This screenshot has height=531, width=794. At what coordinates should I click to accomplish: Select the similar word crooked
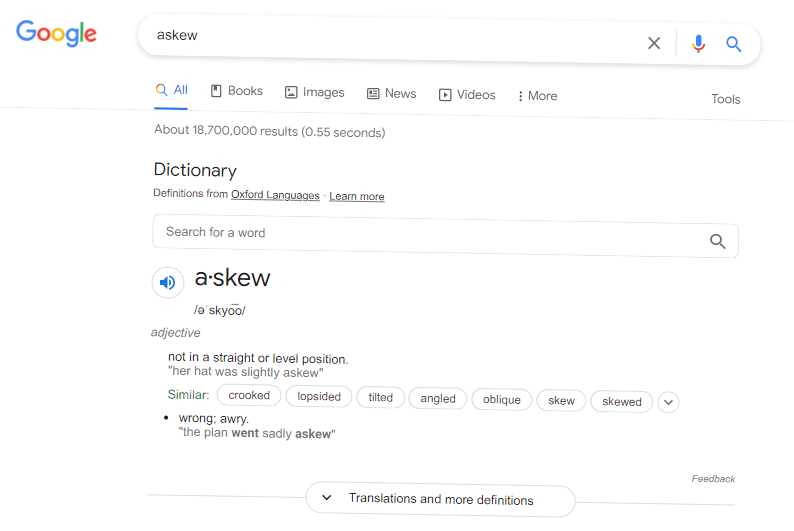(x=249, y=396)
